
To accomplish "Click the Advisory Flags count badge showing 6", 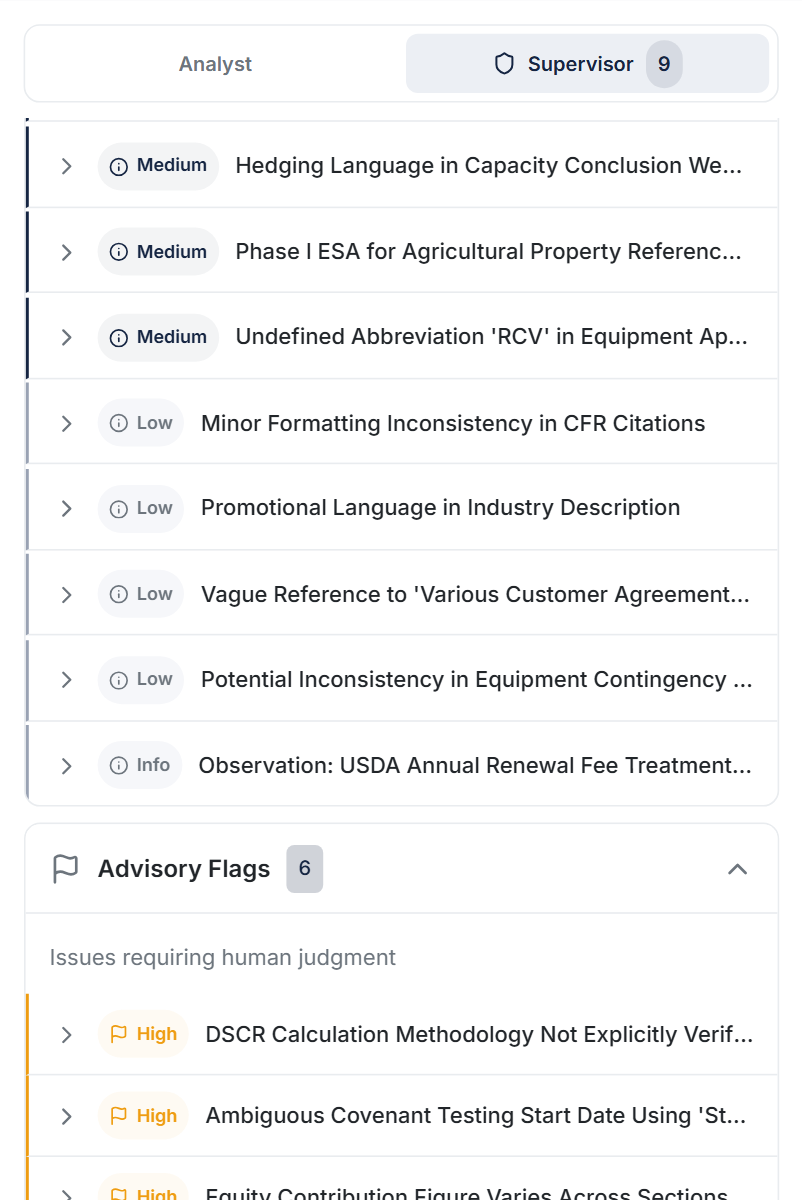I will 305,869.
